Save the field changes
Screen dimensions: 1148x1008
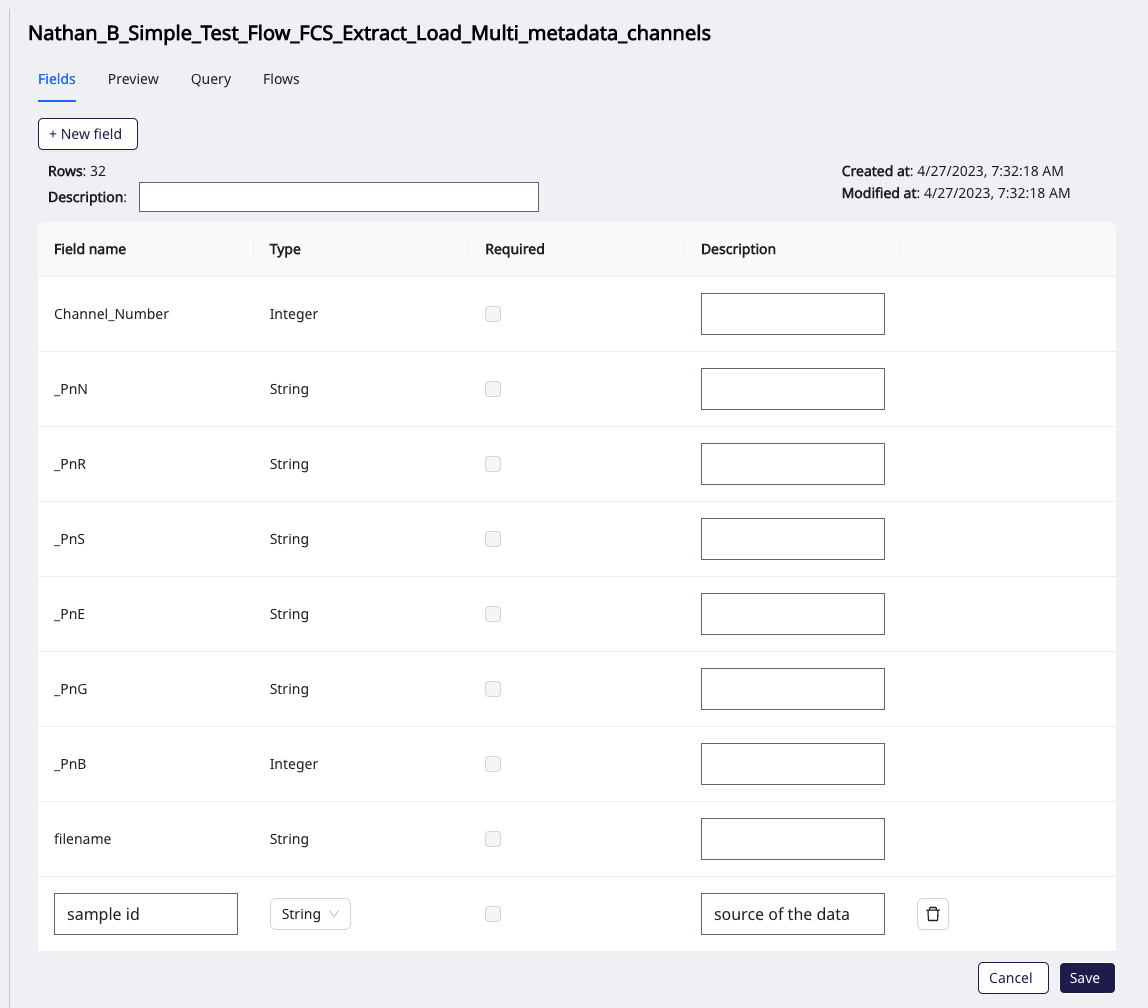(1087, 978)
